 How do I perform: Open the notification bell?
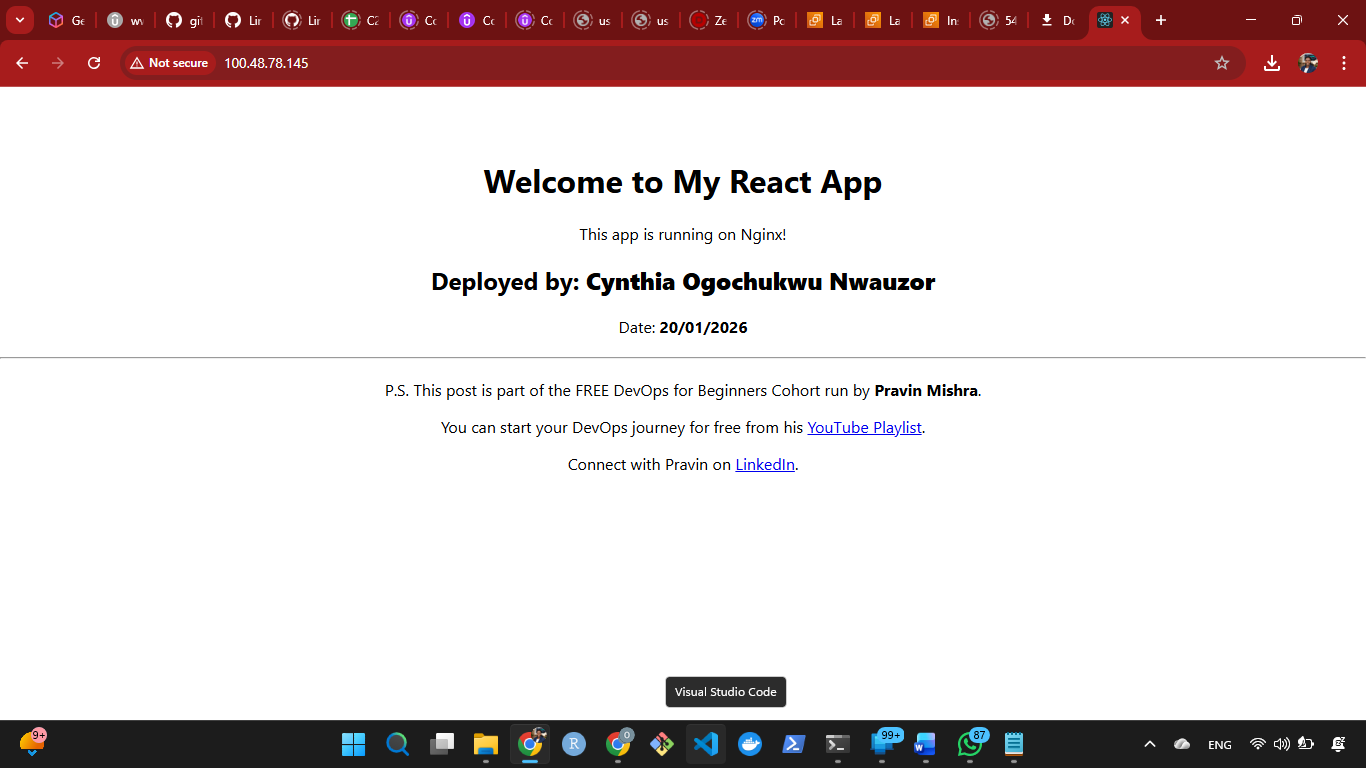1338,744
